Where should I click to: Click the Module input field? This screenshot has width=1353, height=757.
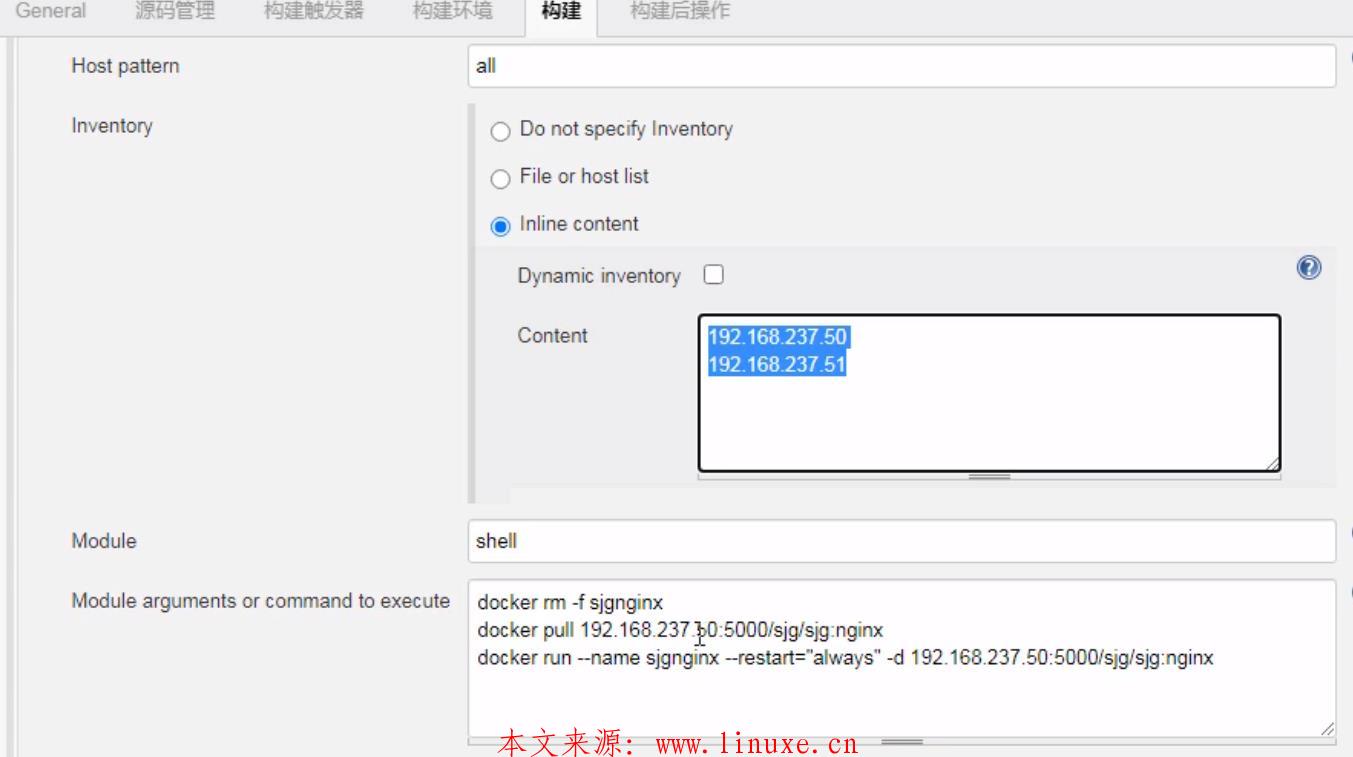click(901, 541)
